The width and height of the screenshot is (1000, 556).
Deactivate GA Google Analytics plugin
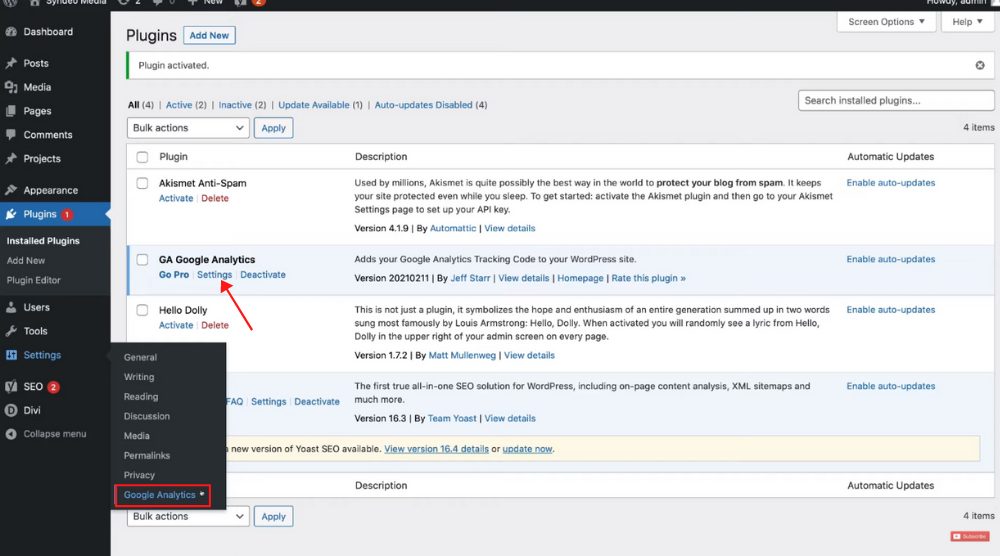[263, 275]
